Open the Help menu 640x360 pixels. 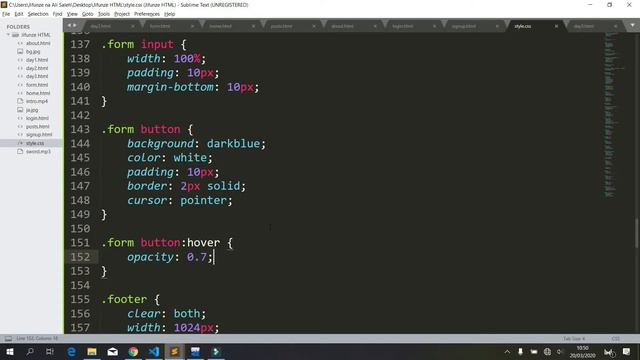click(x=169, y=14)
